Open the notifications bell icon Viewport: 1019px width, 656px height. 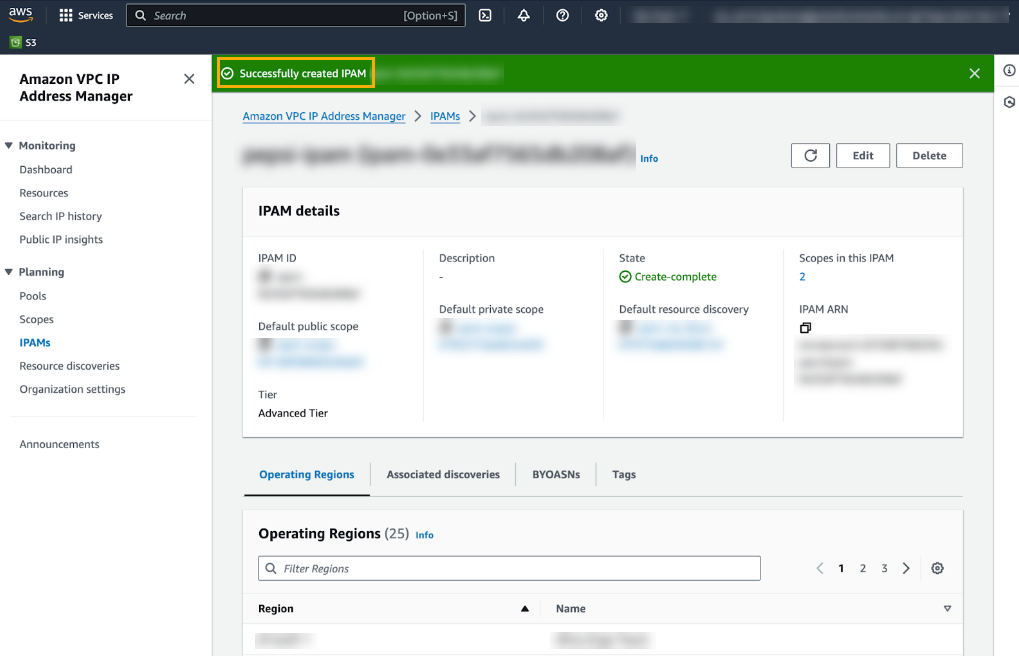(524, 16)
